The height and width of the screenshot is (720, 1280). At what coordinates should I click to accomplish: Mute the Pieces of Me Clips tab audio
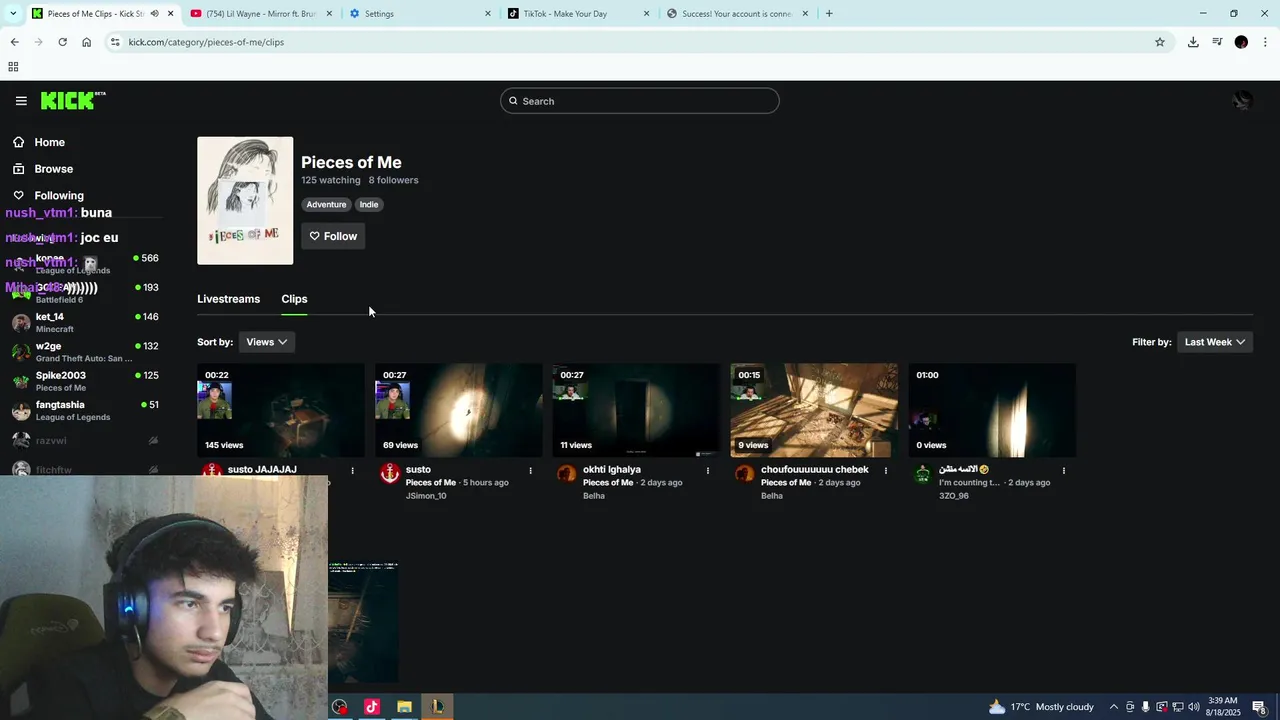(x=154, y=14)
